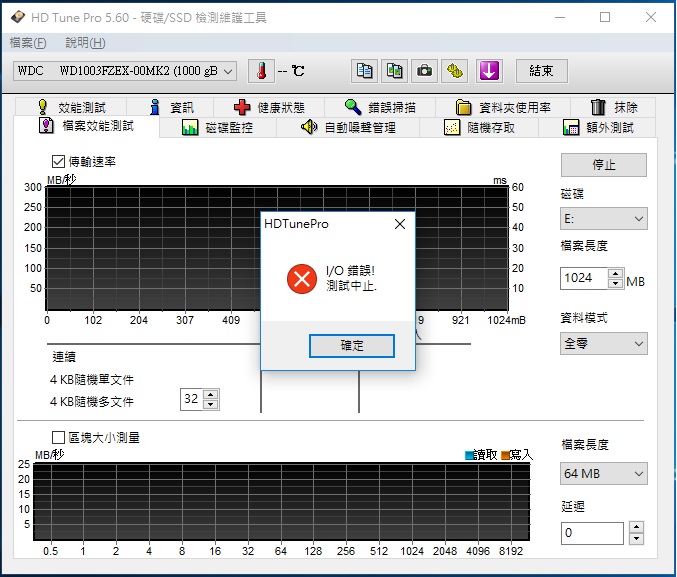Open the 抹除 erase tab
This screenshot has height=577, width=677.
[614, 107]
